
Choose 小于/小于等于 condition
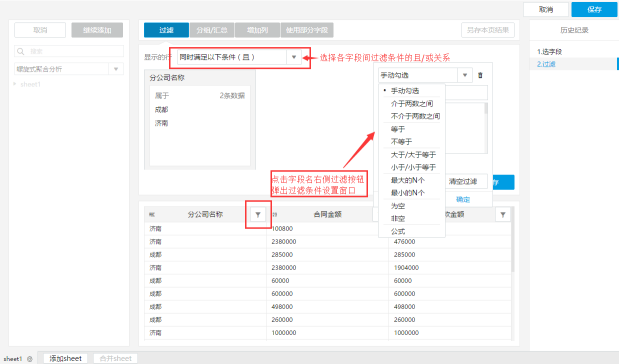coord(412,167)
